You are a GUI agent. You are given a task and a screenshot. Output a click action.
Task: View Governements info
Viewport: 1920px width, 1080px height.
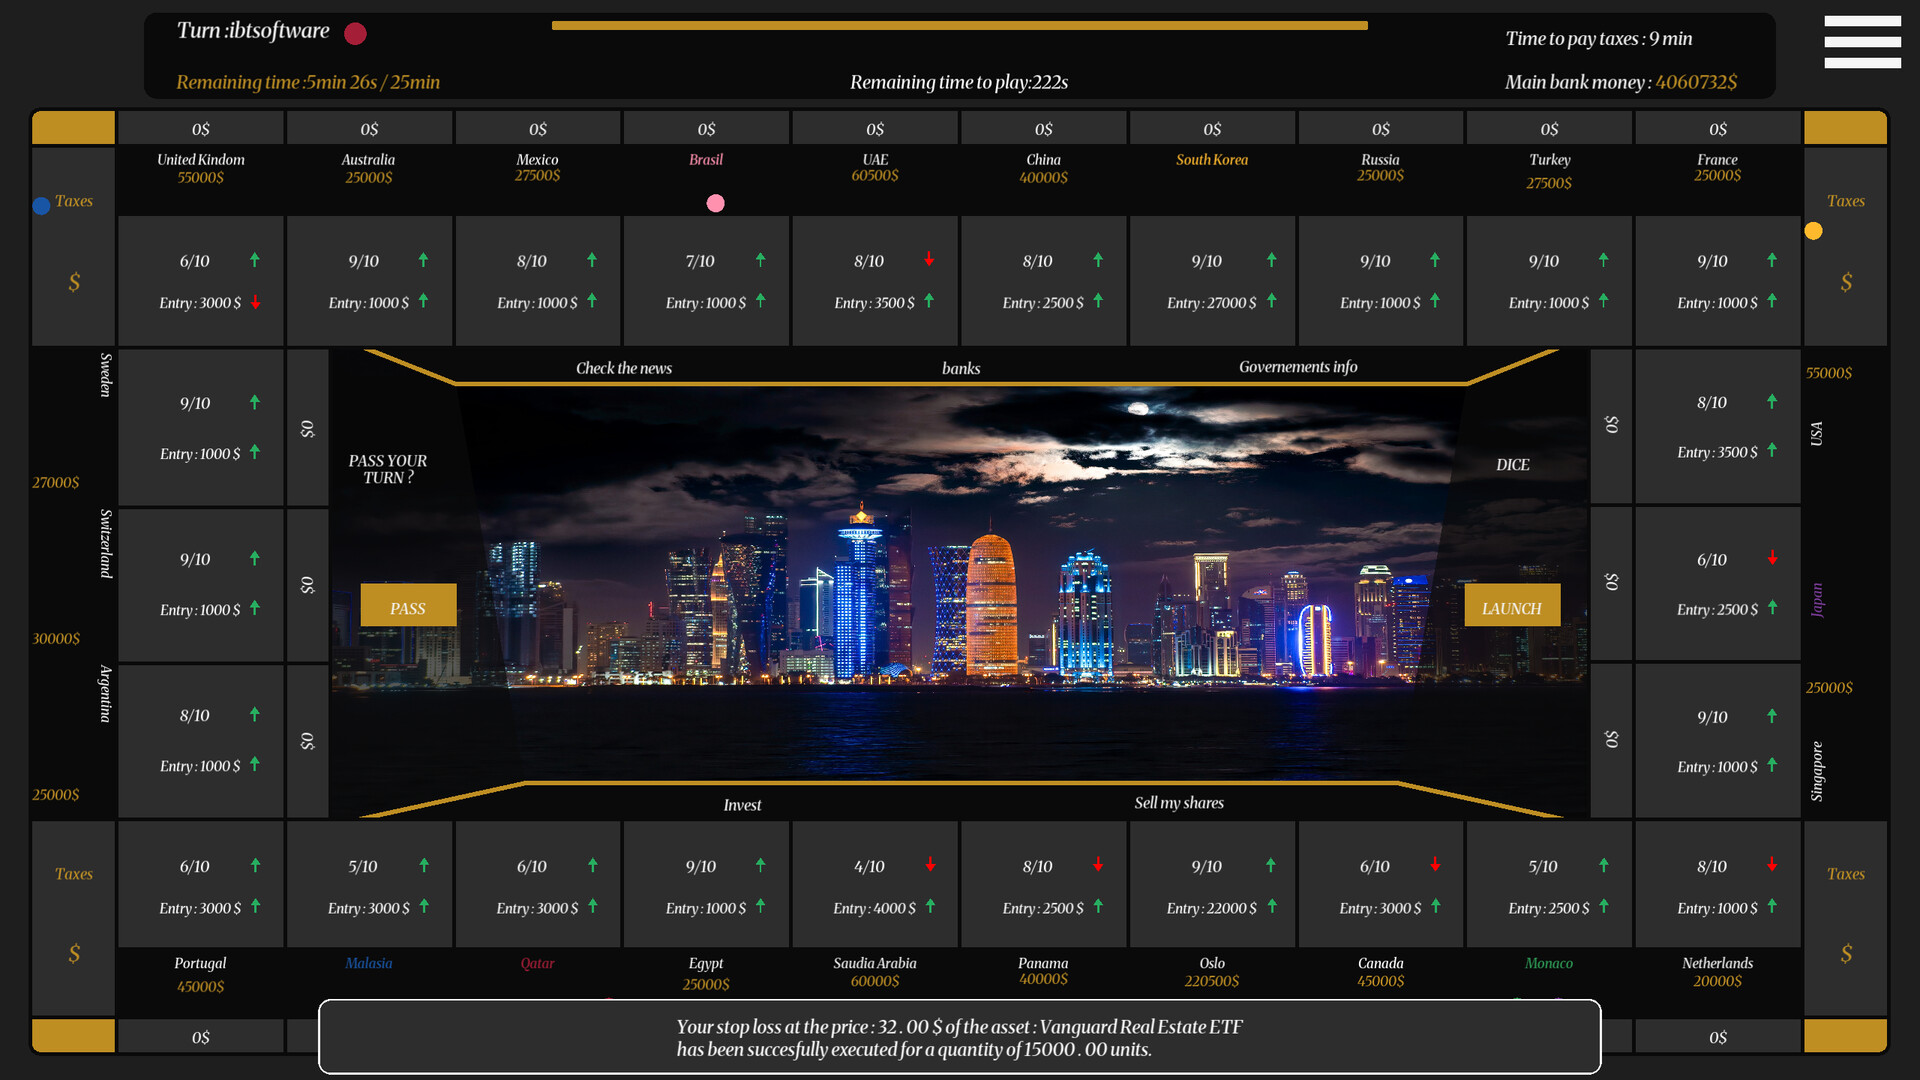1297,366
